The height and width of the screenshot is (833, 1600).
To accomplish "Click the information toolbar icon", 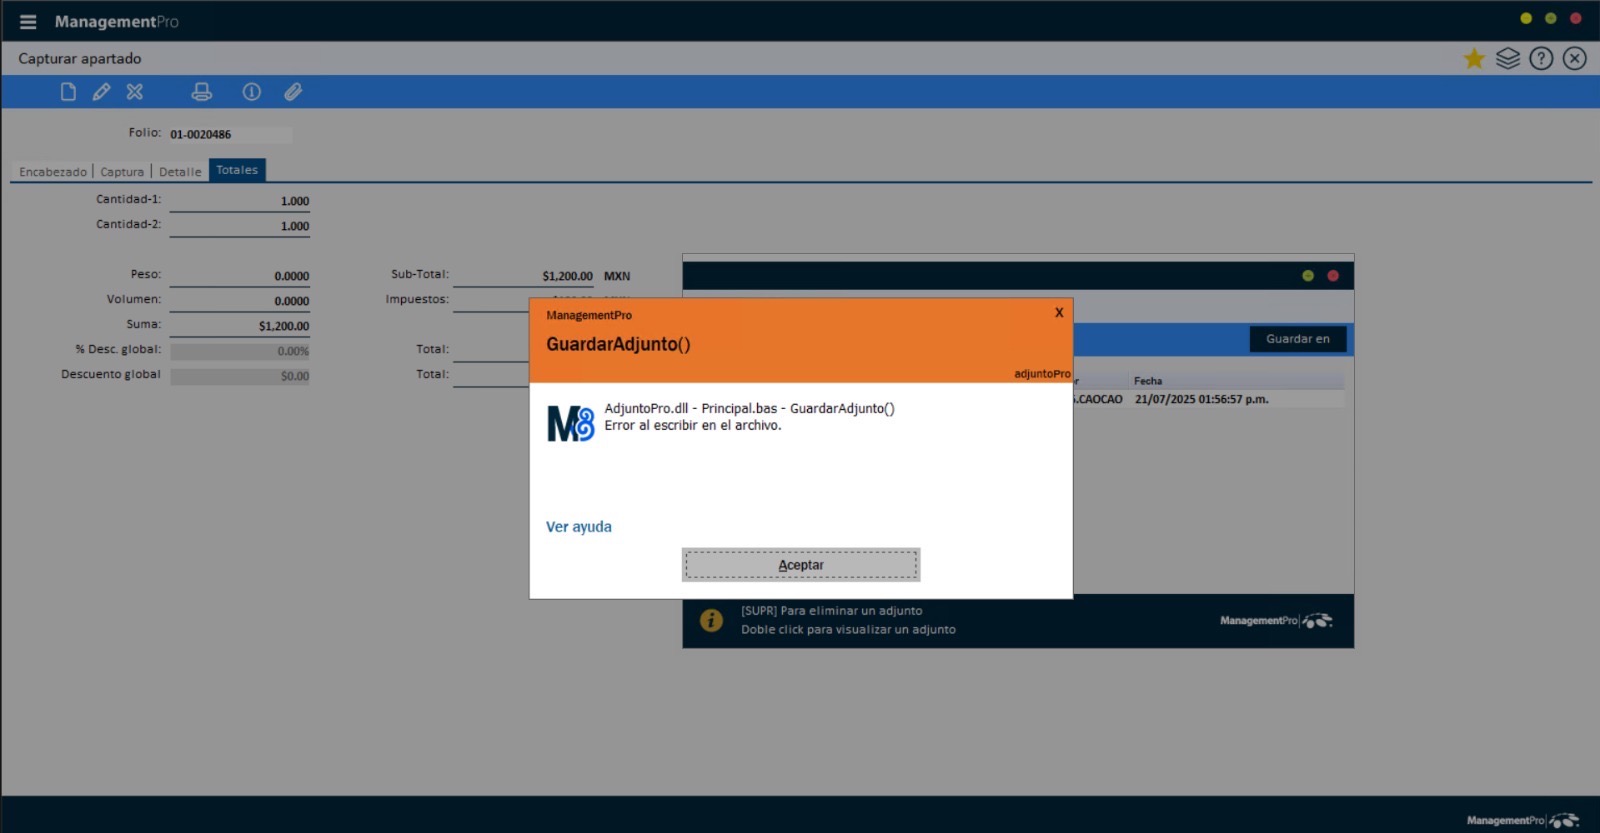I will click(252, 92).
